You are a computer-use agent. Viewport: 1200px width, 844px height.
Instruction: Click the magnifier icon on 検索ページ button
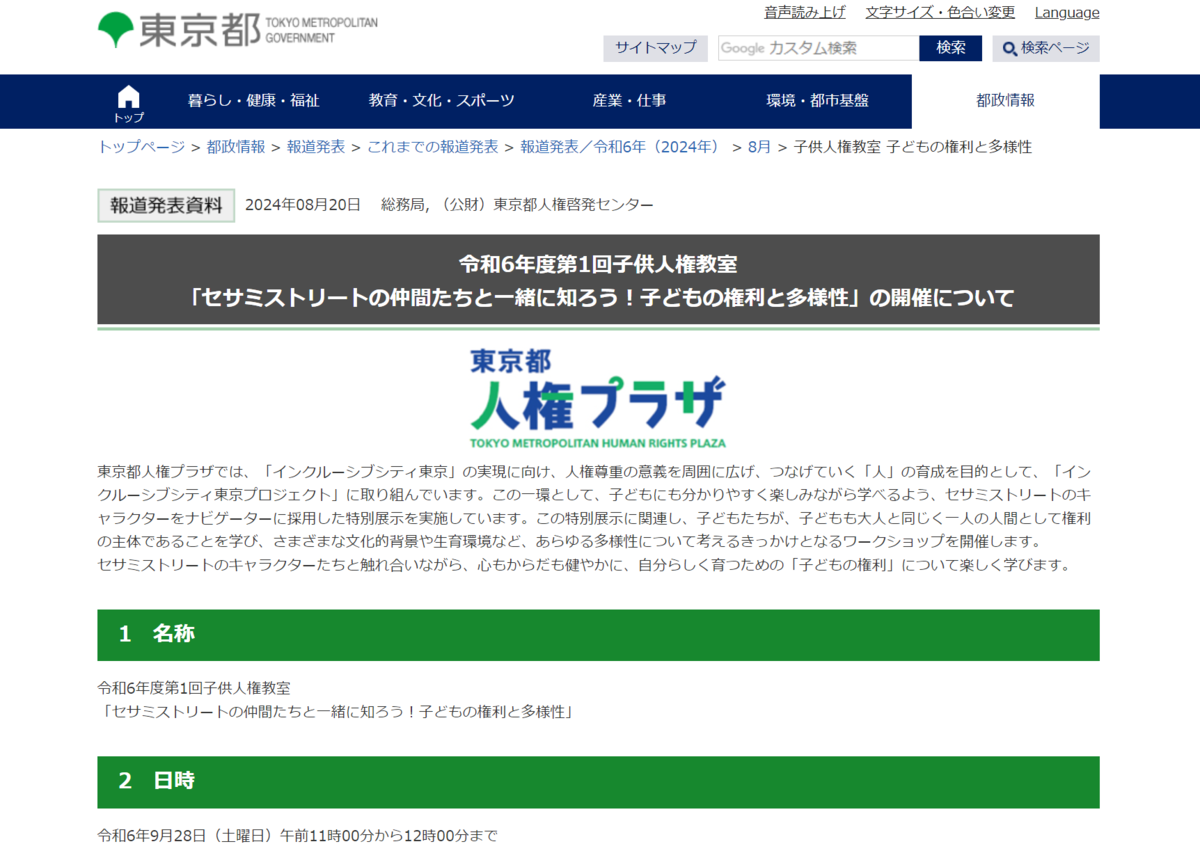[1010, 49]
